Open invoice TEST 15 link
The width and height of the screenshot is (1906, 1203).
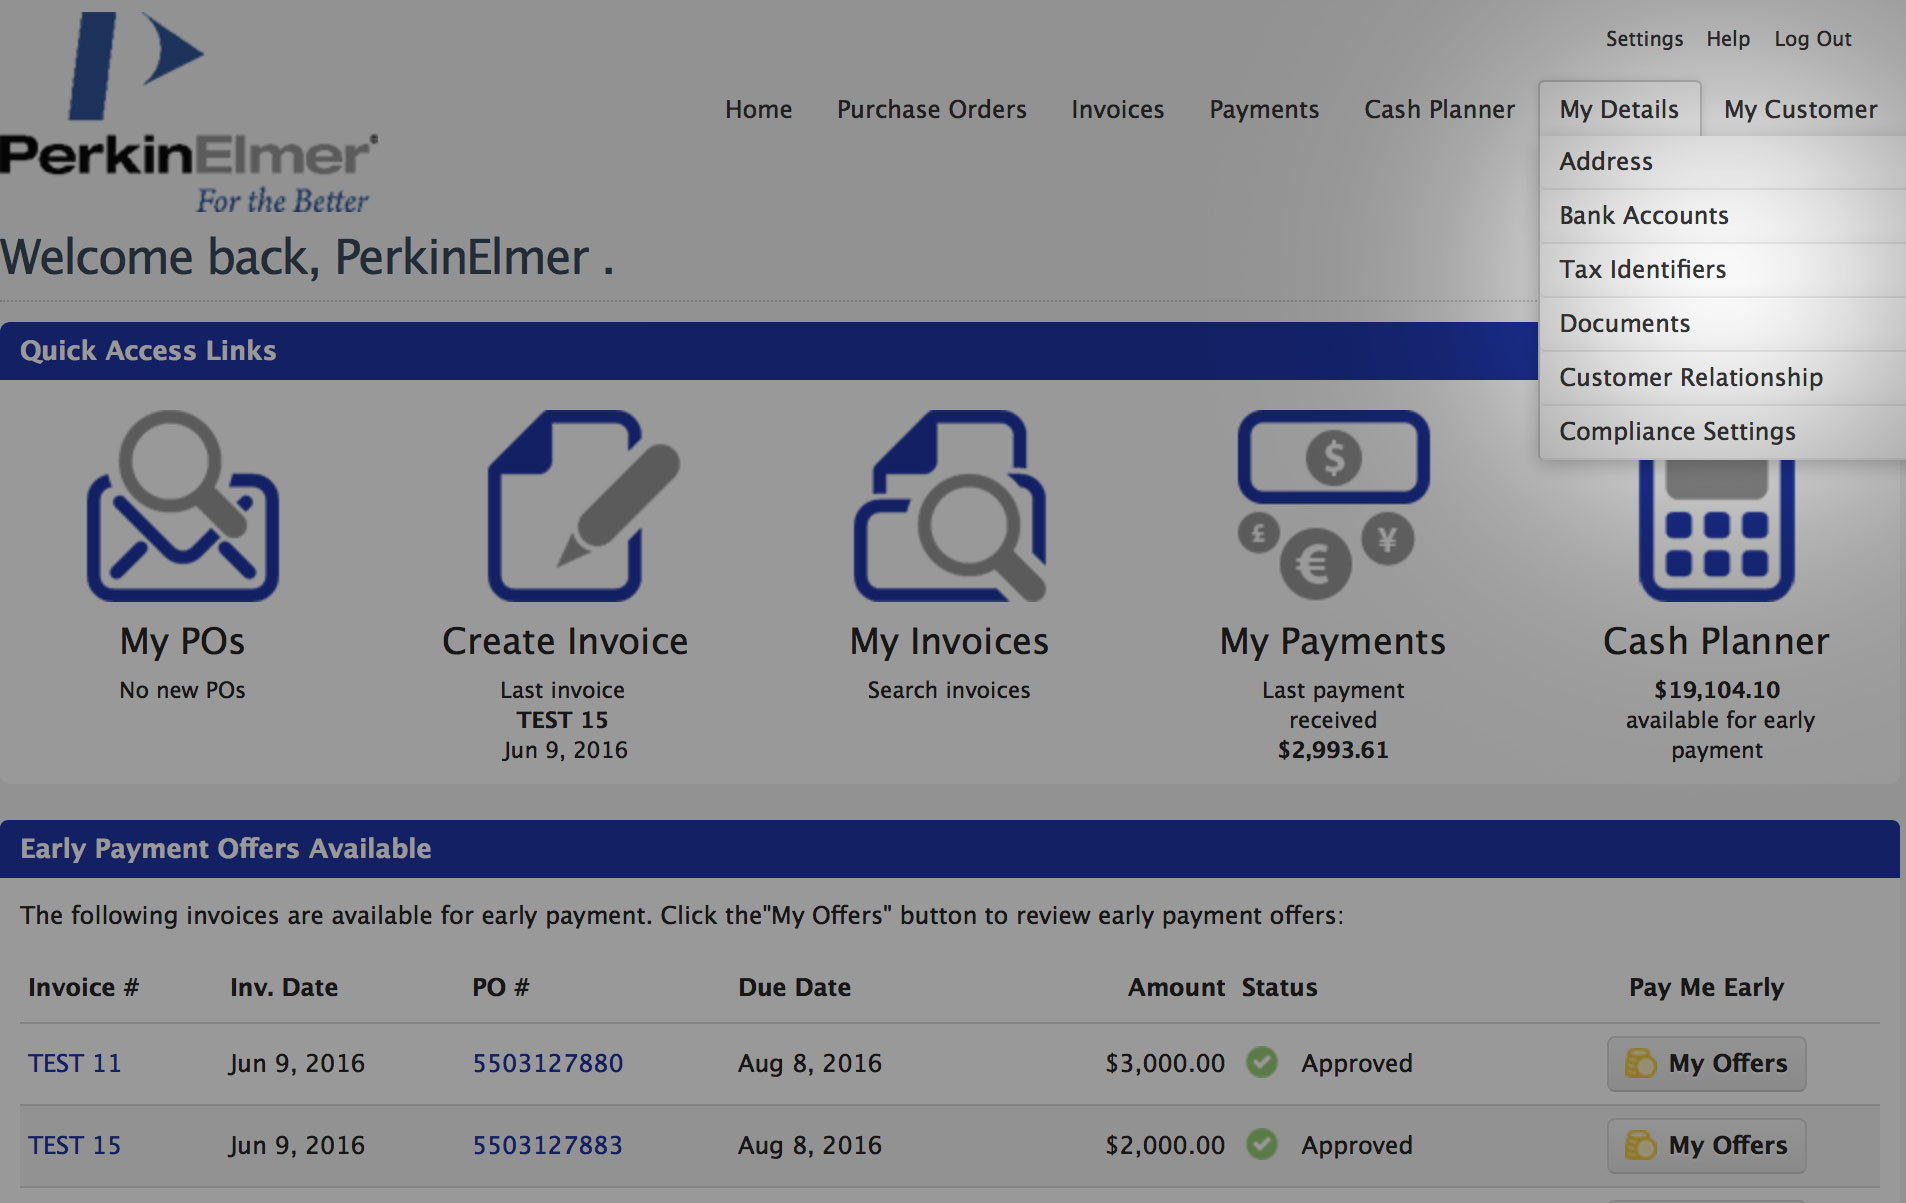pos(75,1145)
